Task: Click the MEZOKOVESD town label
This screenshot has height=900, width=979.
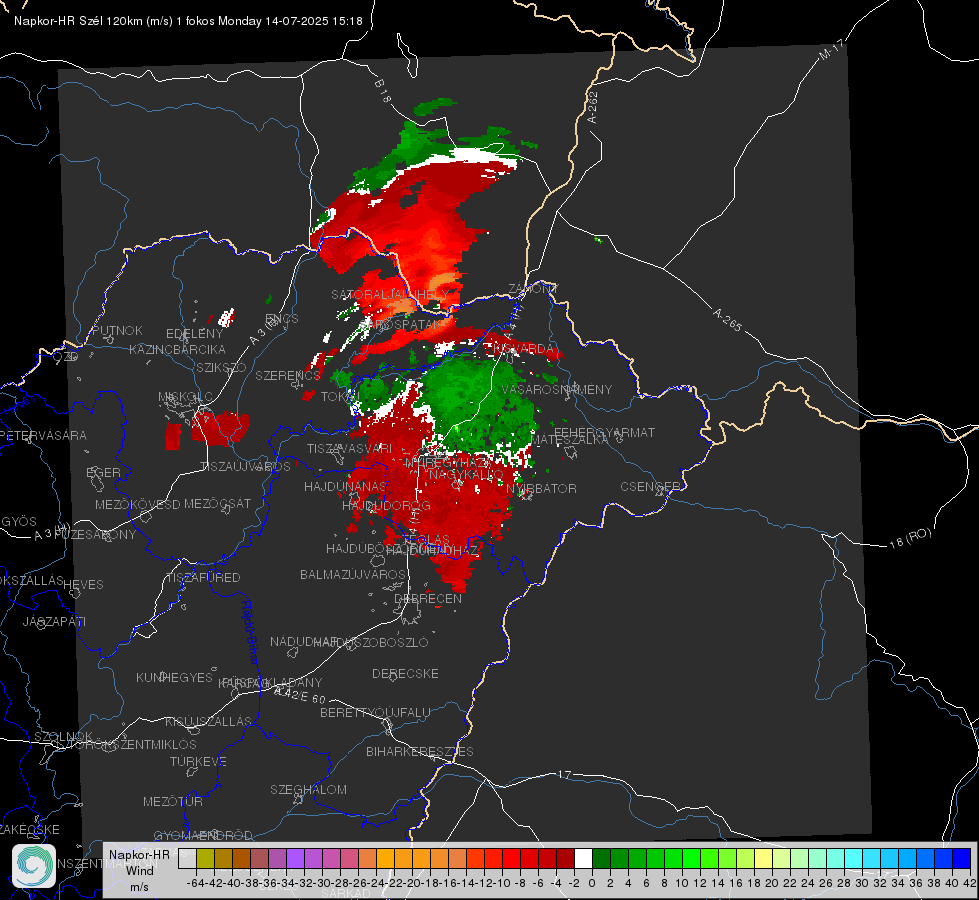Action: tap(137, 504)
